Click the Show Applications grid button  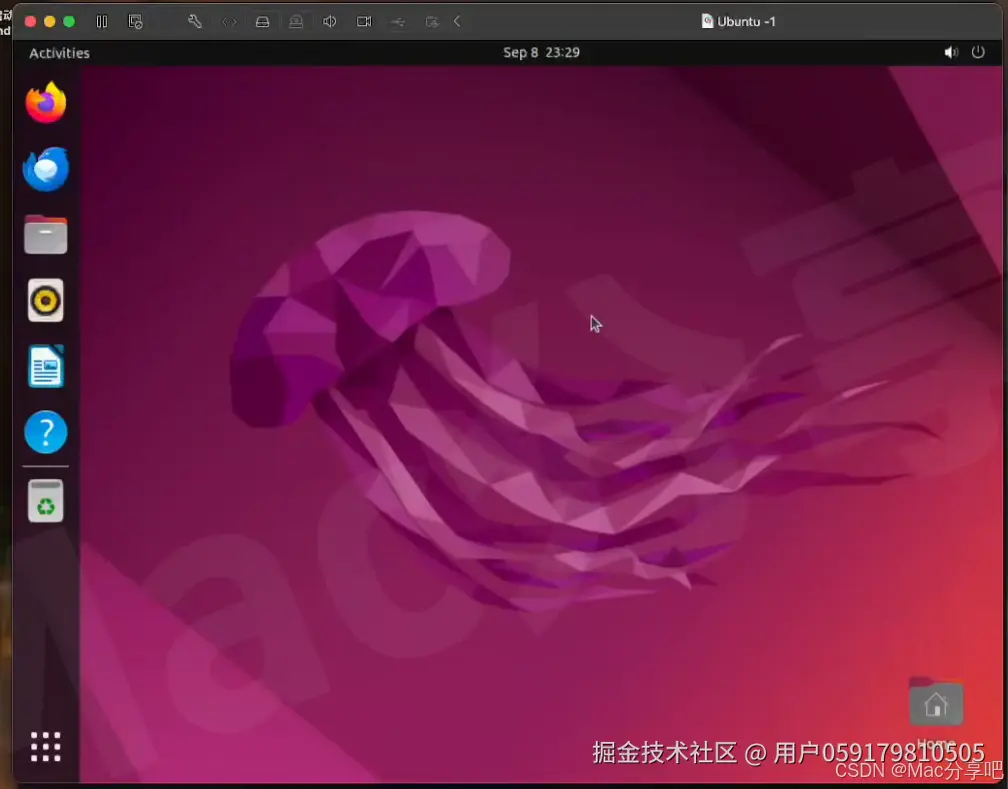coord(45,746)
